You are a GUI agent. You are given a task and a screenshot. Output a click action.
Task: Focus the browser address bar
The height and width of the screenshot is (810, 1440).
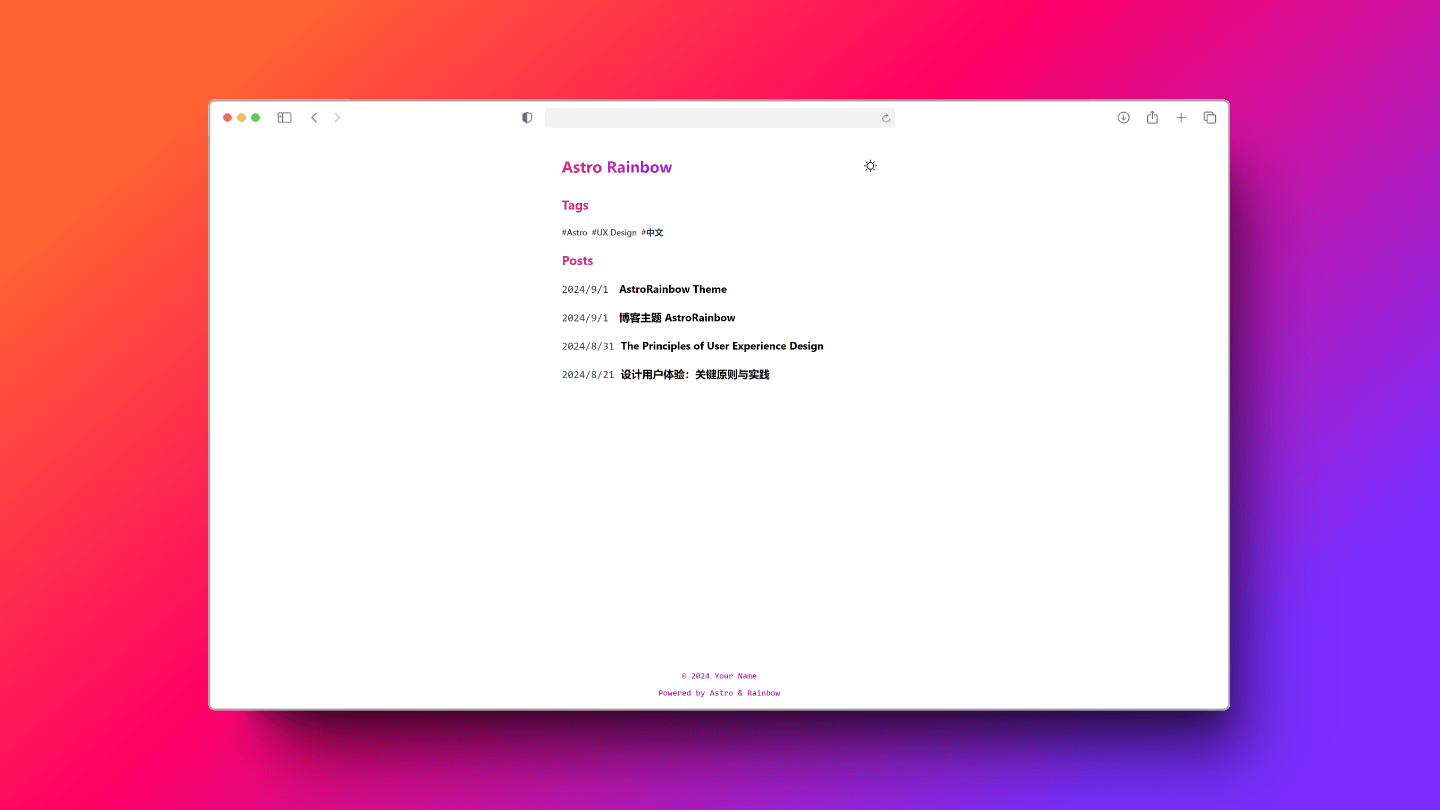pos(720,118)
